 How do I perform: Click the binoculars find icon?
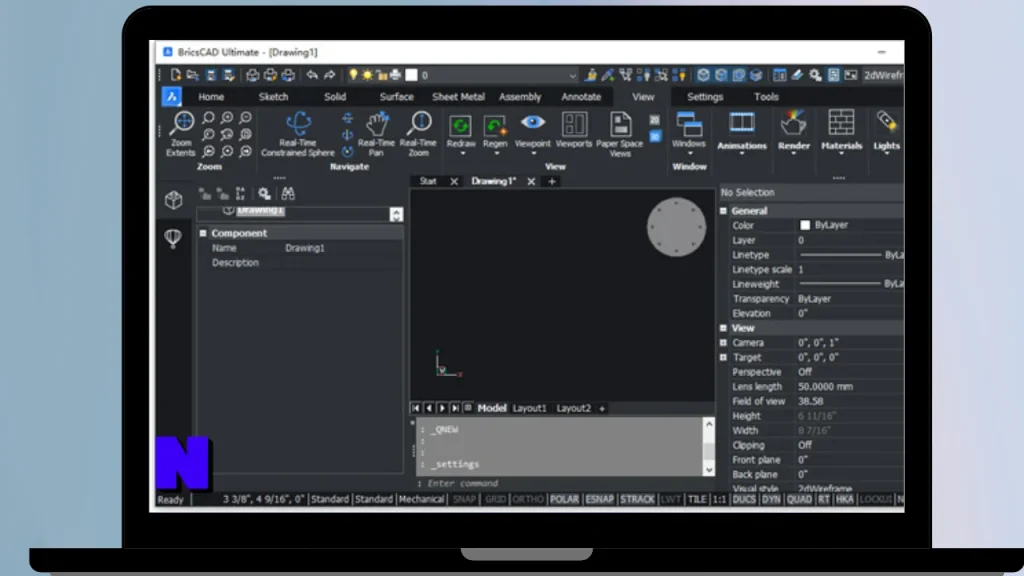tap(288, 193)
